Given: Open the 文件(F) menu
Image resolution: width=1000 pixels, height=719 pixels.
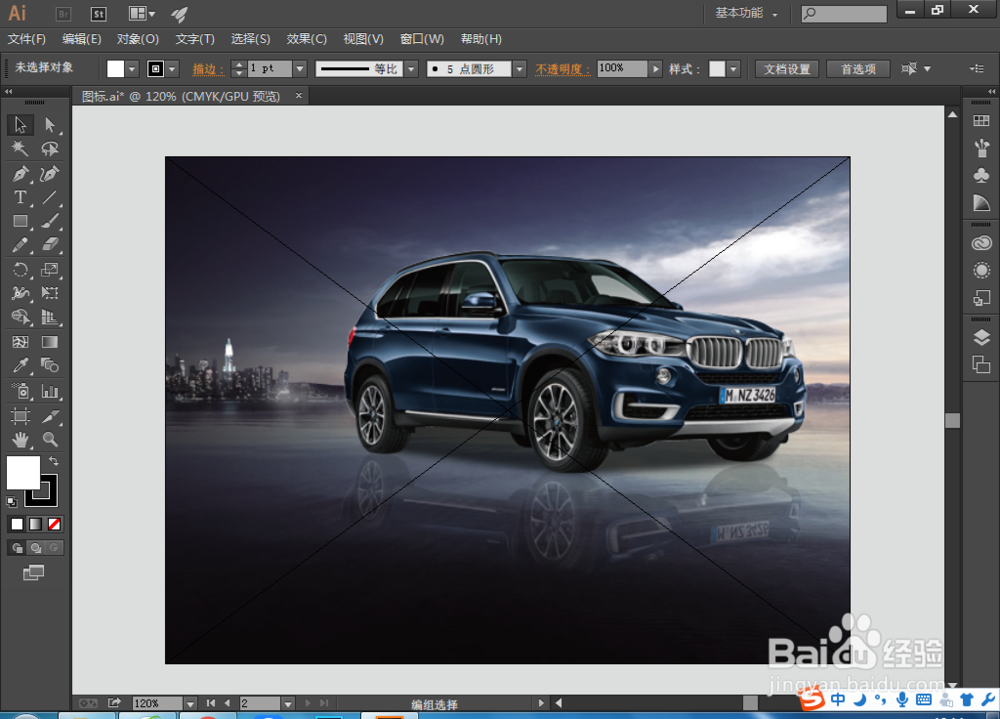Looking at the screenshot, I should pyautogui.click(x=27, y=39).
